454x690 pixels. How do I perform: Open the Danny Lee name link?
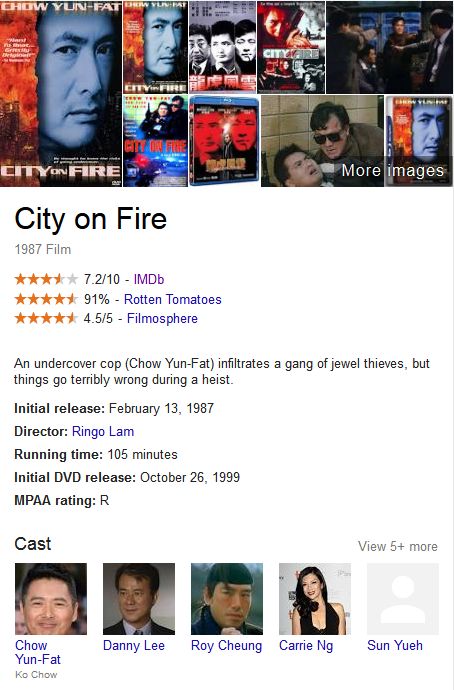(x=134, y=646)
